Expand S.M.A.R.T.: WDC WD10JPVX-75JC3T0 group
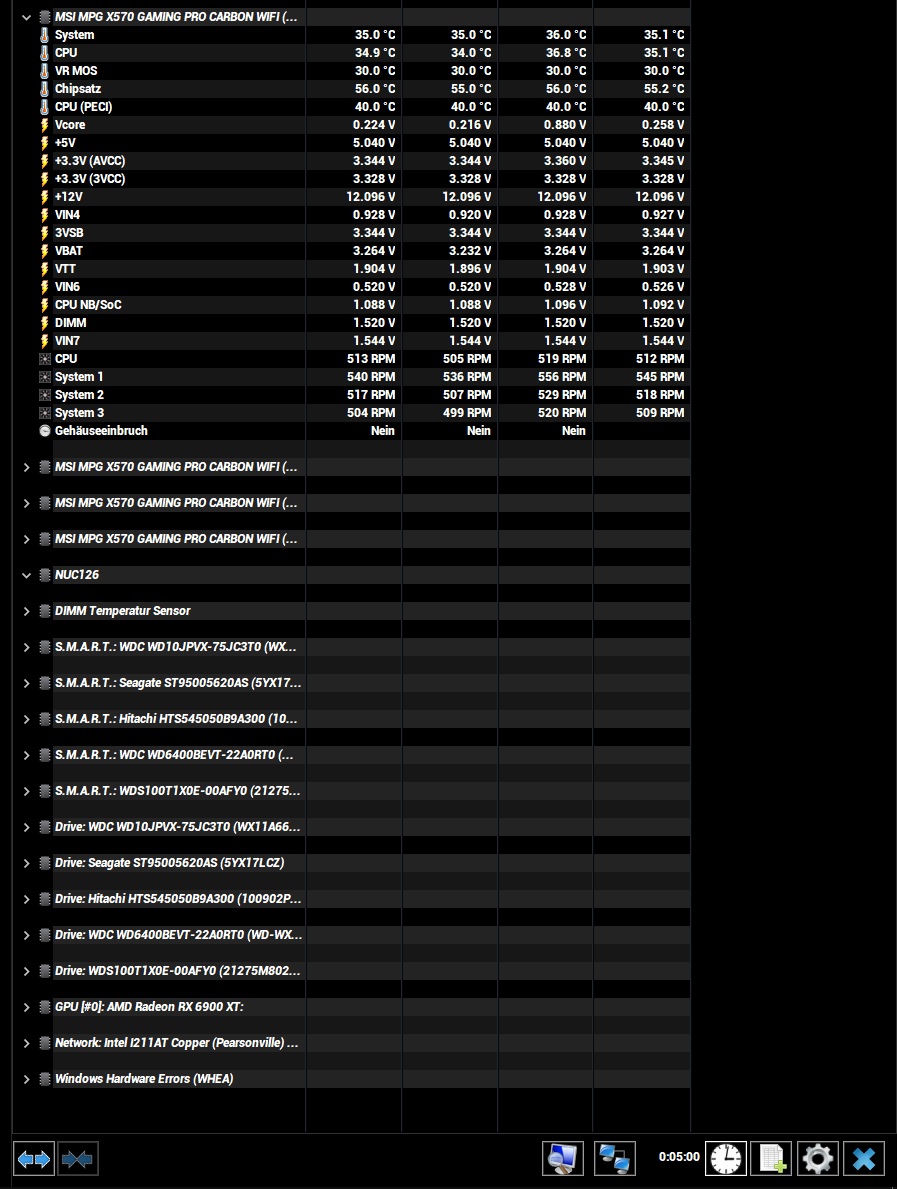Screen dimensions: 897x1189 [x=27, y=647]
